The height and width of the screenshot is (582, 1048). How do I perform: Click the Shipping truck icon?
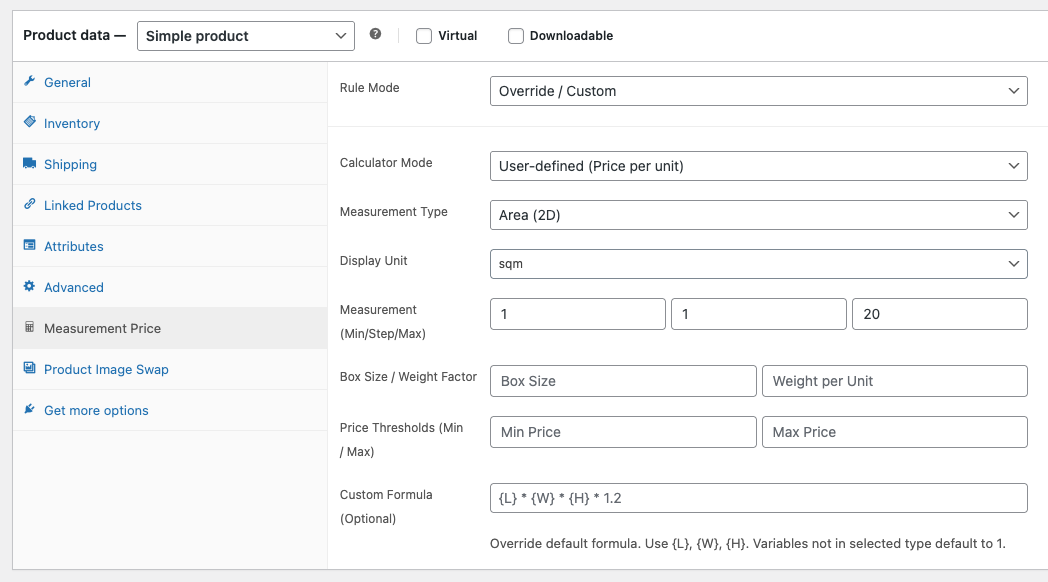coord(30,164)
